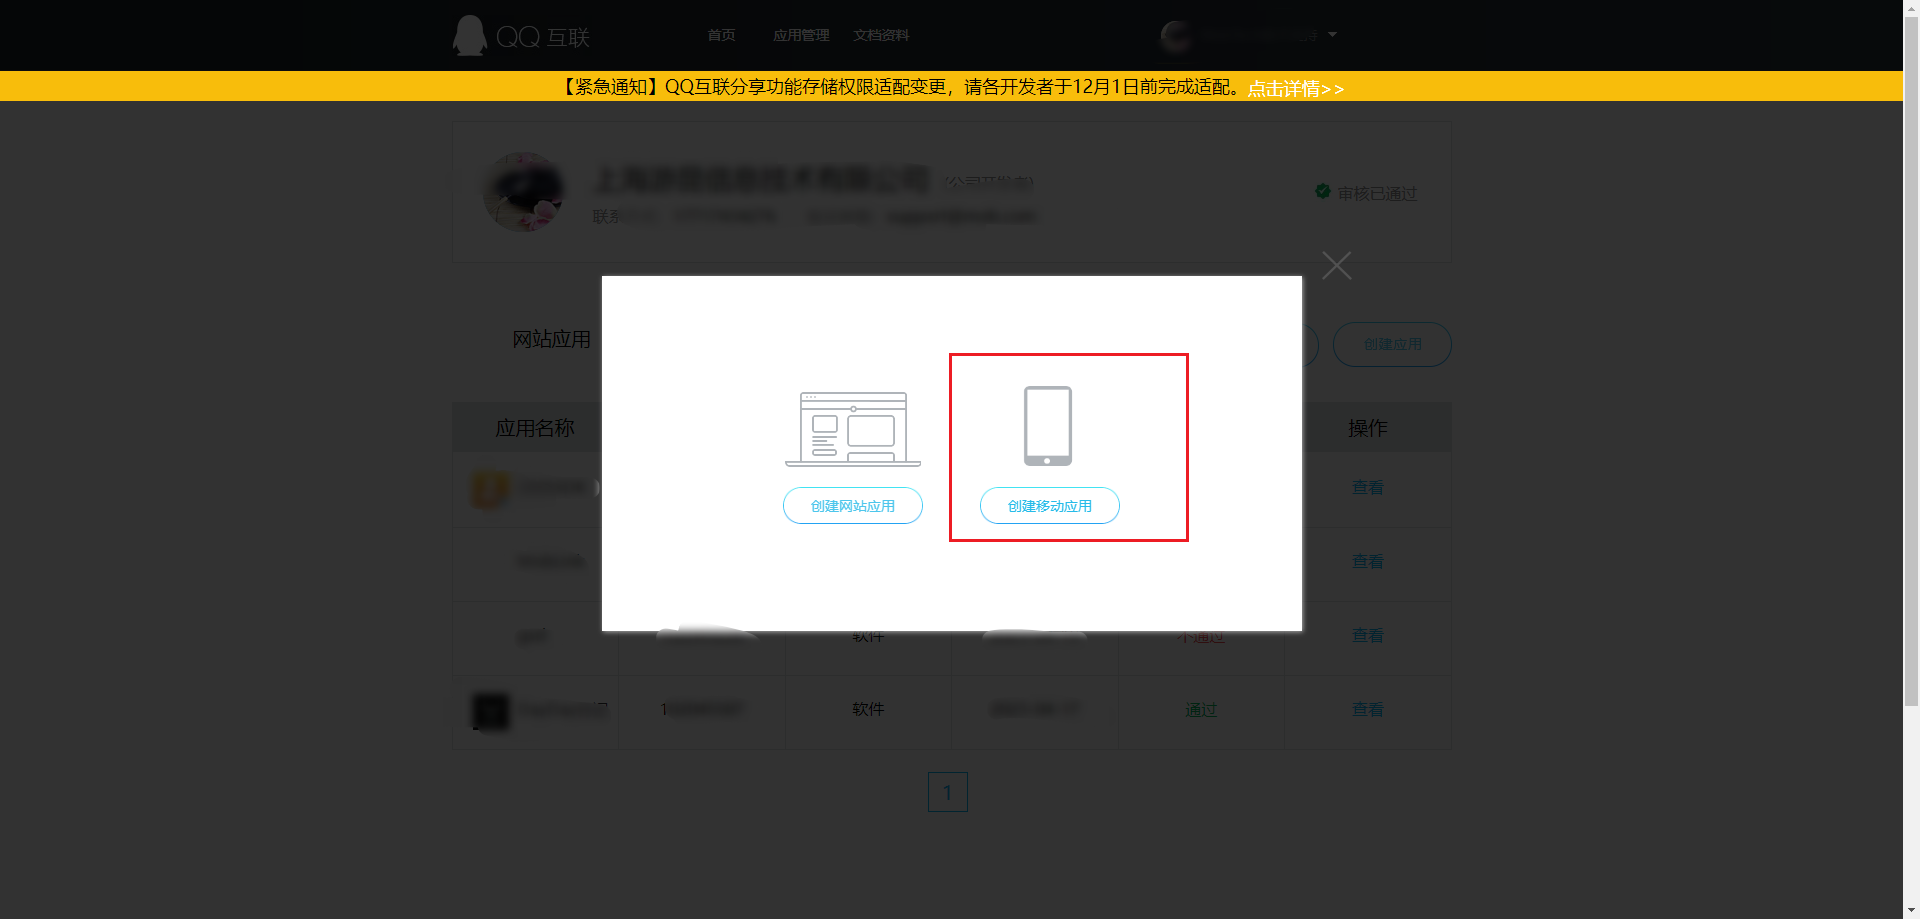The height and width of the screenshot is (919, 1920).
Task: Click the user avatar in the top bar
Action: (x=1175, y=35)
